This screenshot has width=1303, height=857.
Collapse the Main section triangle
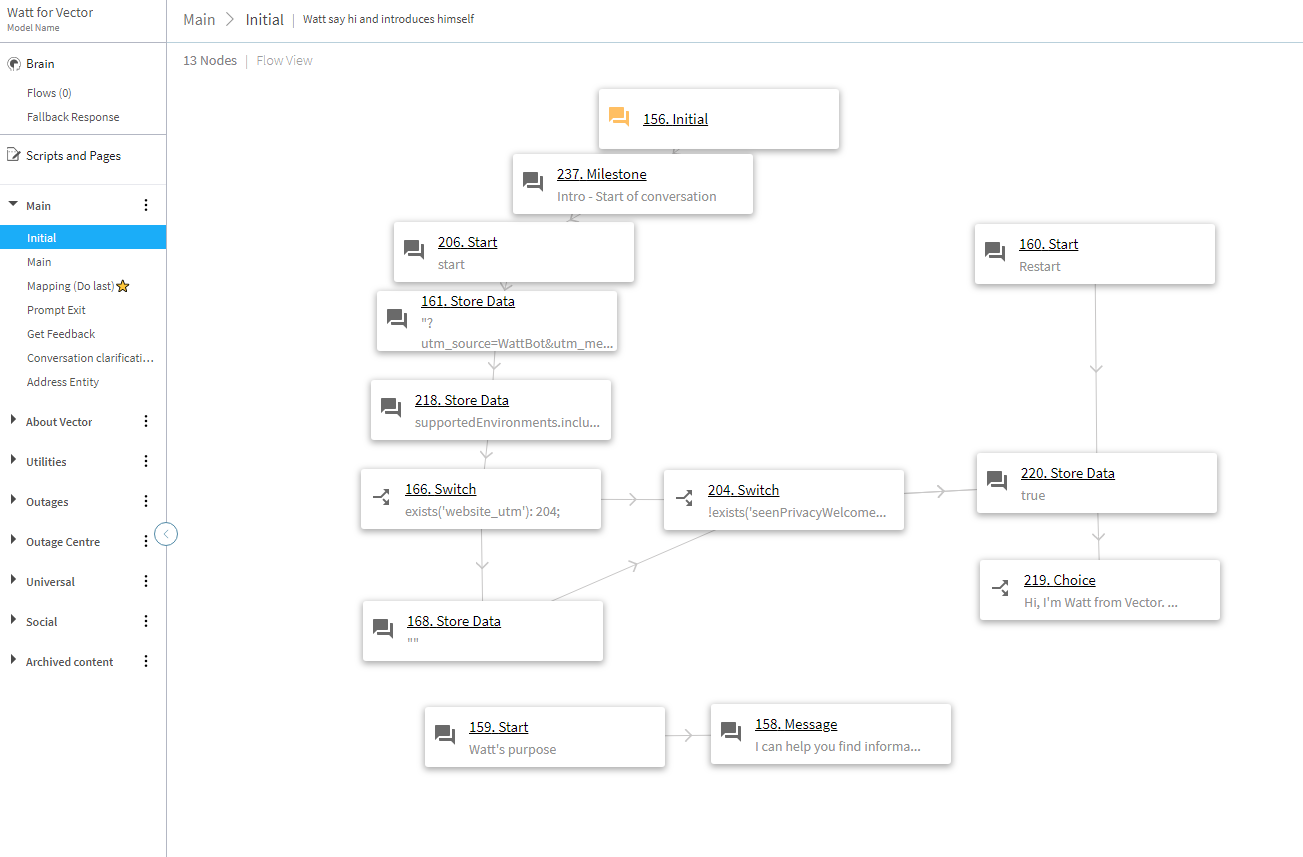coord(13,204)
